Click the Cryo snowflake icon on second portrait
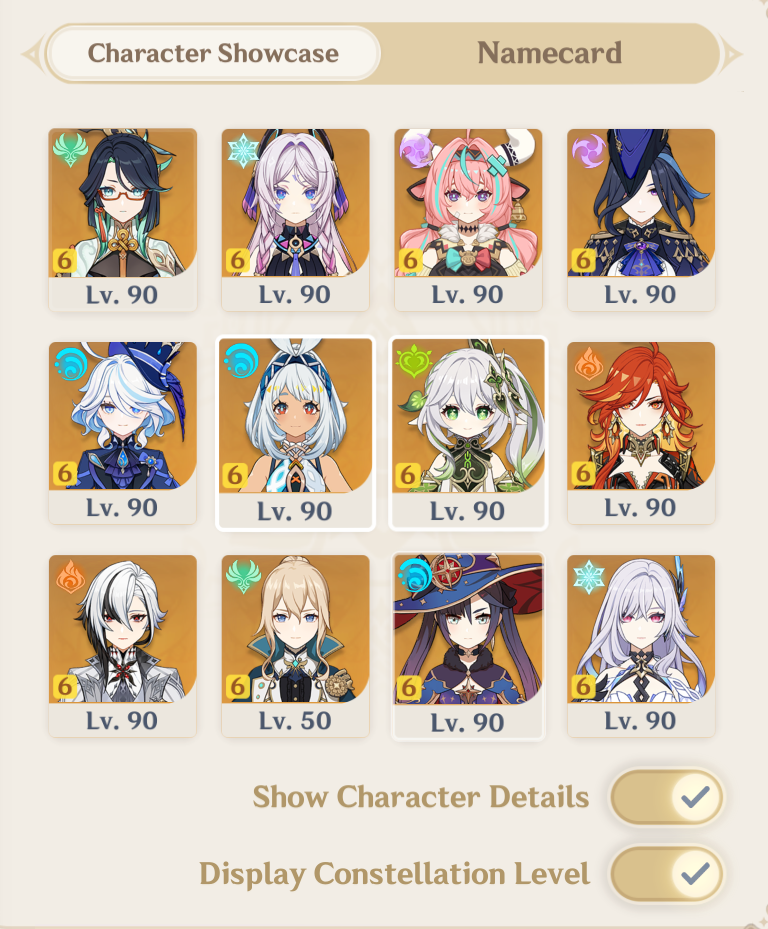The height and width of the screenshot is (929, 768). coord(243,149)
